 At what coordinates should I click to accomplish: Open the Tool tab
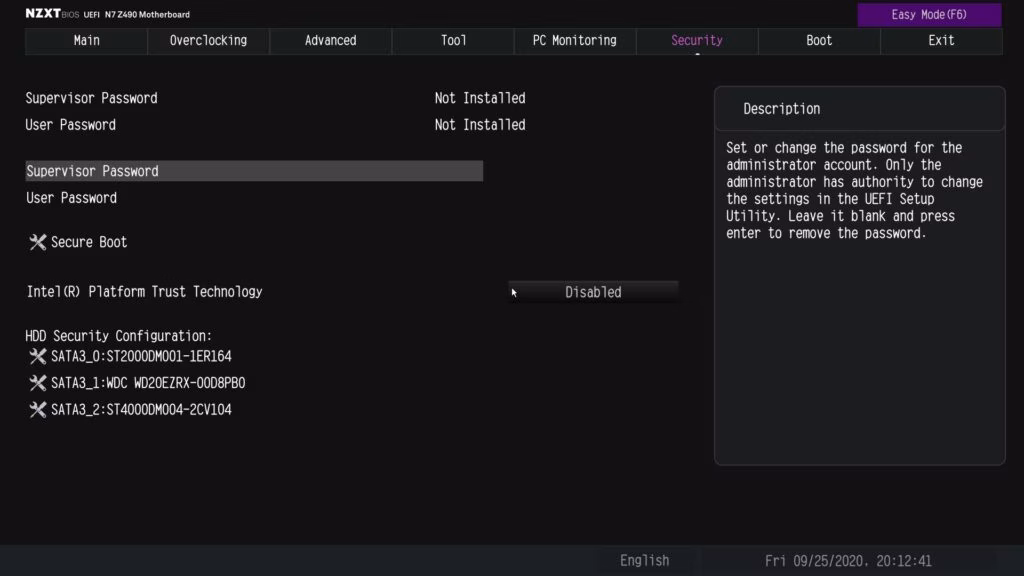pos(453,40)
